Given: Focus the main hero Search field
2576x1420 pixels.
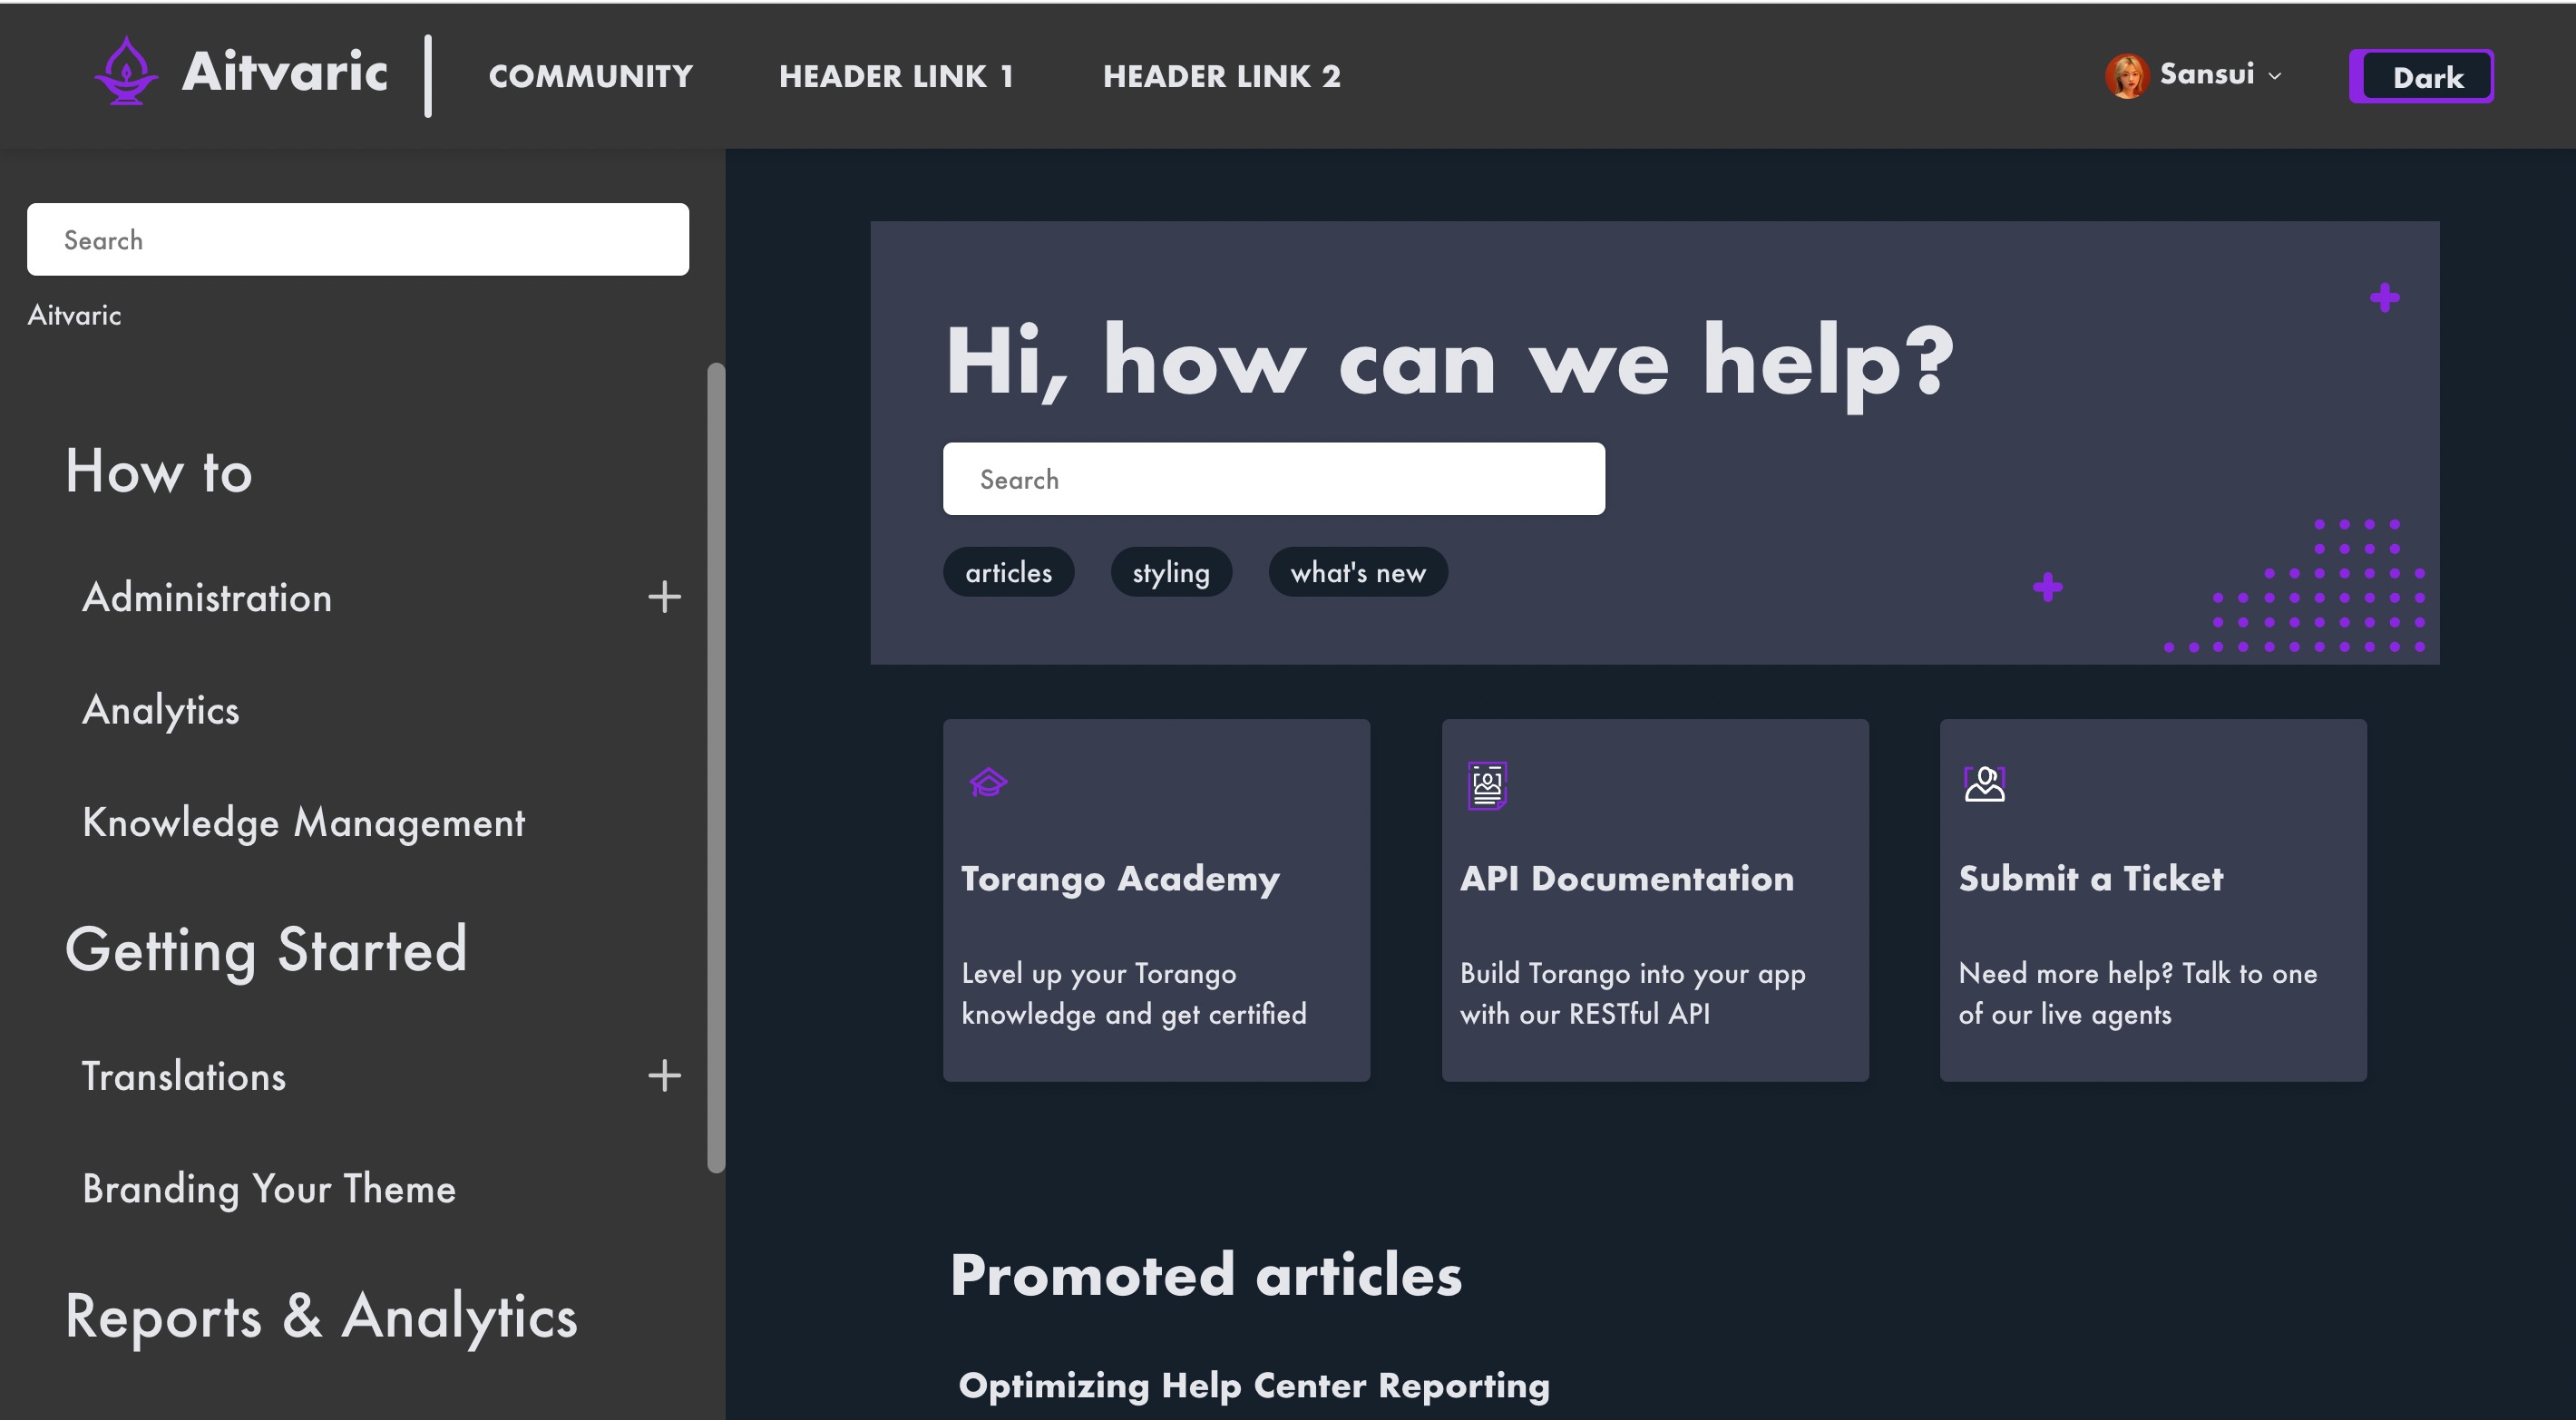Looking at the screenshot, I should (1273, 479).
